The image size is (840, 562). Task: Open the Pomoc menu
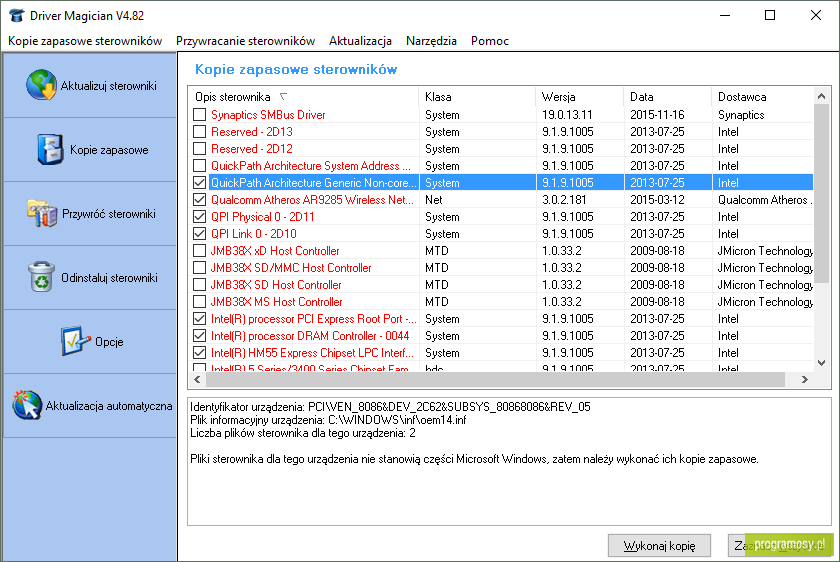tap(490, 41)
